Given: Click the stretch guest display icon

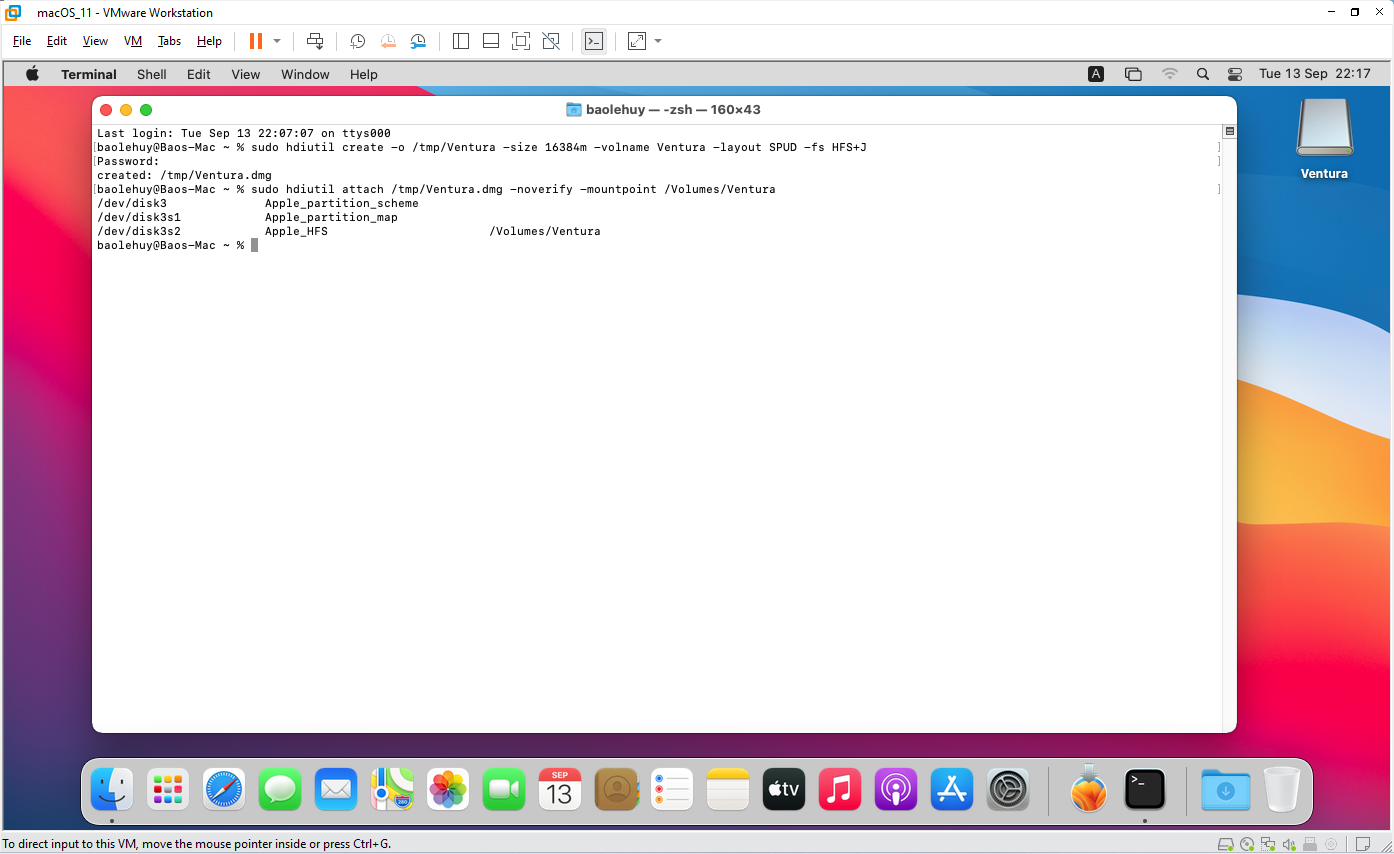Looking at the screenshot, I should [637, 41].
